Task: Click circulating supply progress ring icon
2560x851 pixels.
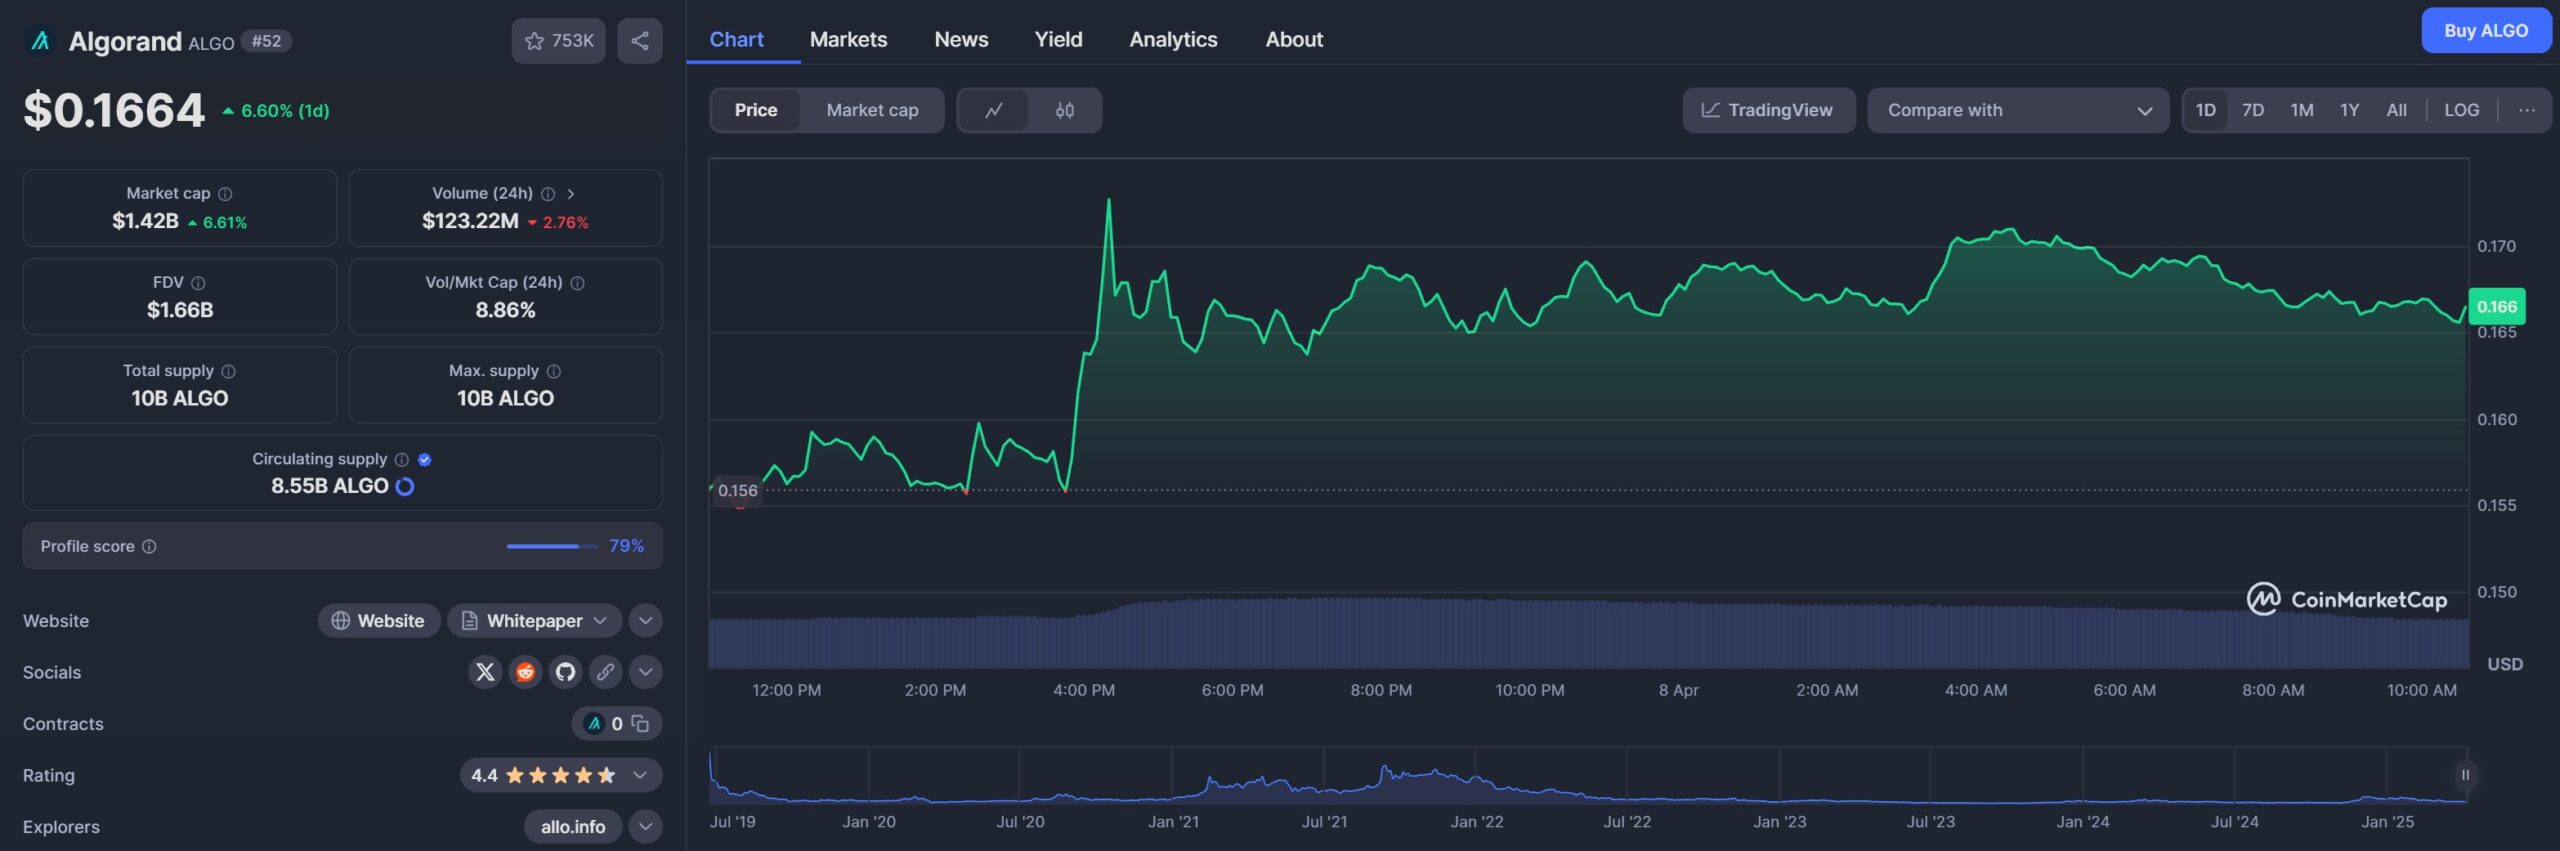Action: 405,487
